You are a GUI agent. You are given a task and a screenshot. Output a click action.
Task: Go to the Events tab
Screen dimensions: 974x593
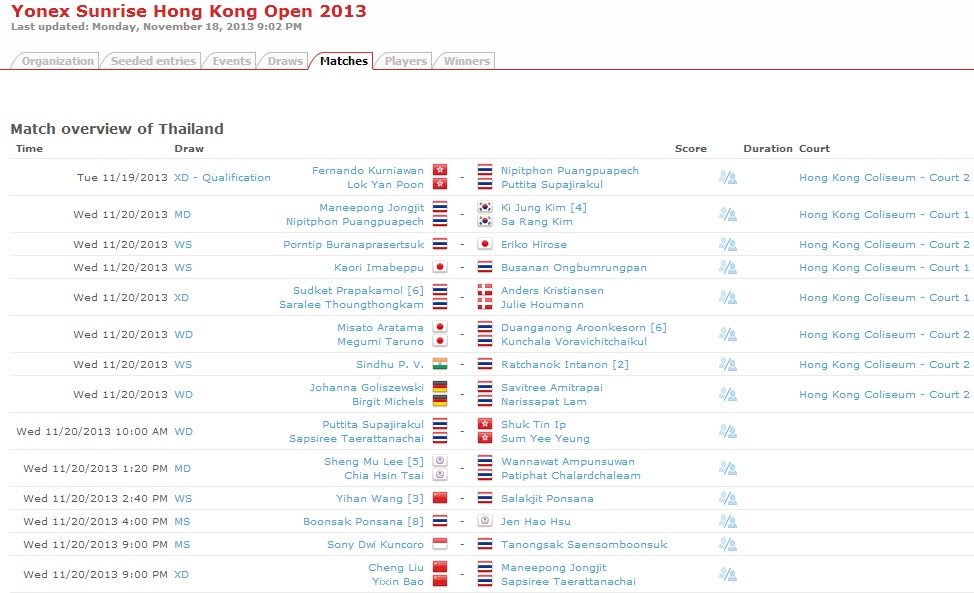pos(231,61)
